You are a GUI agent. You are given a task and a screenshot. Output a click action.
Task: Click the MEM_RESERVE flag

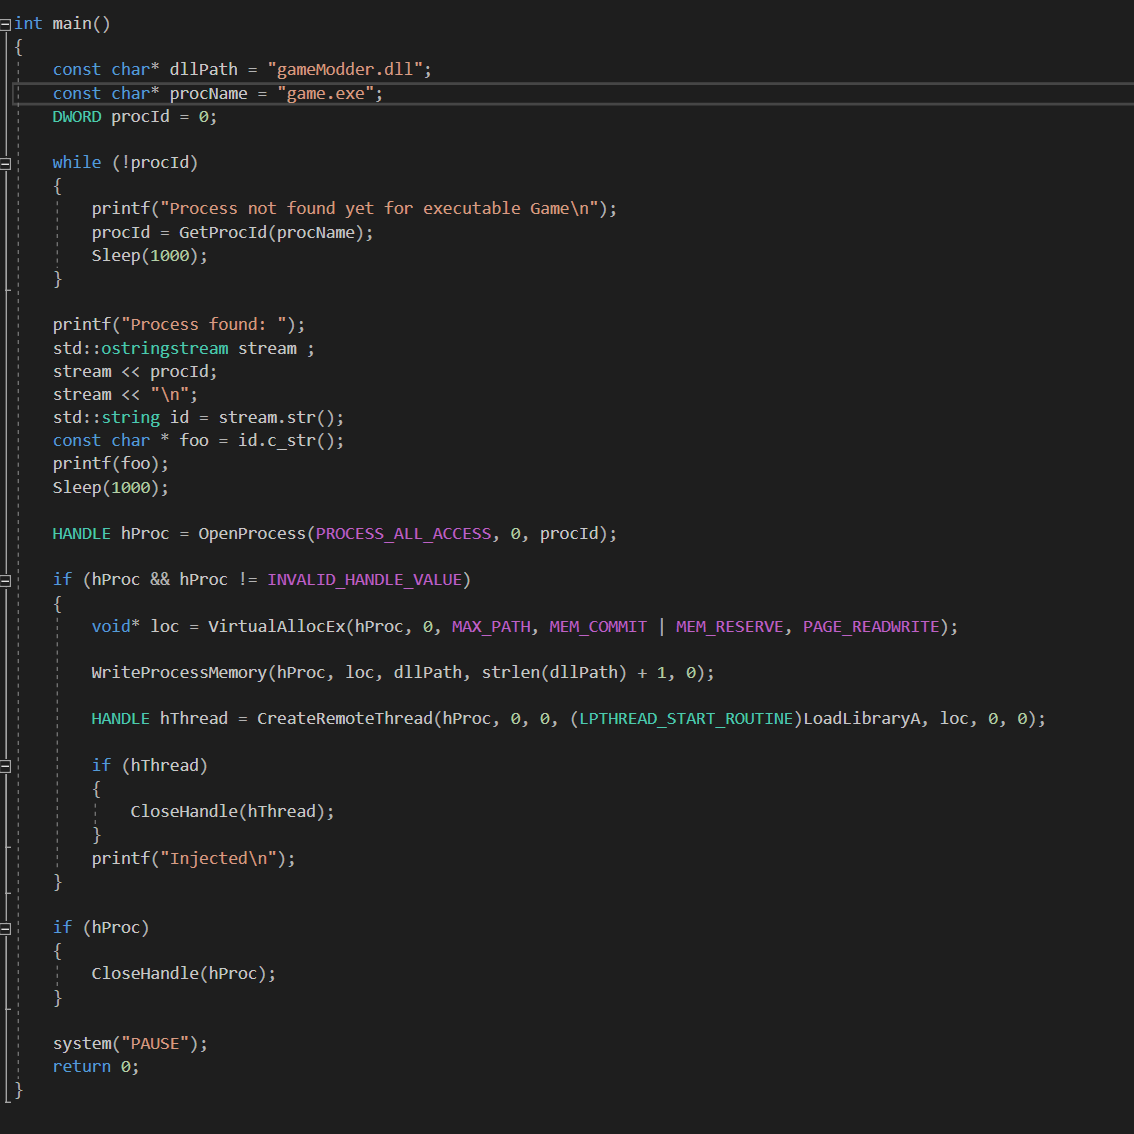730,626
